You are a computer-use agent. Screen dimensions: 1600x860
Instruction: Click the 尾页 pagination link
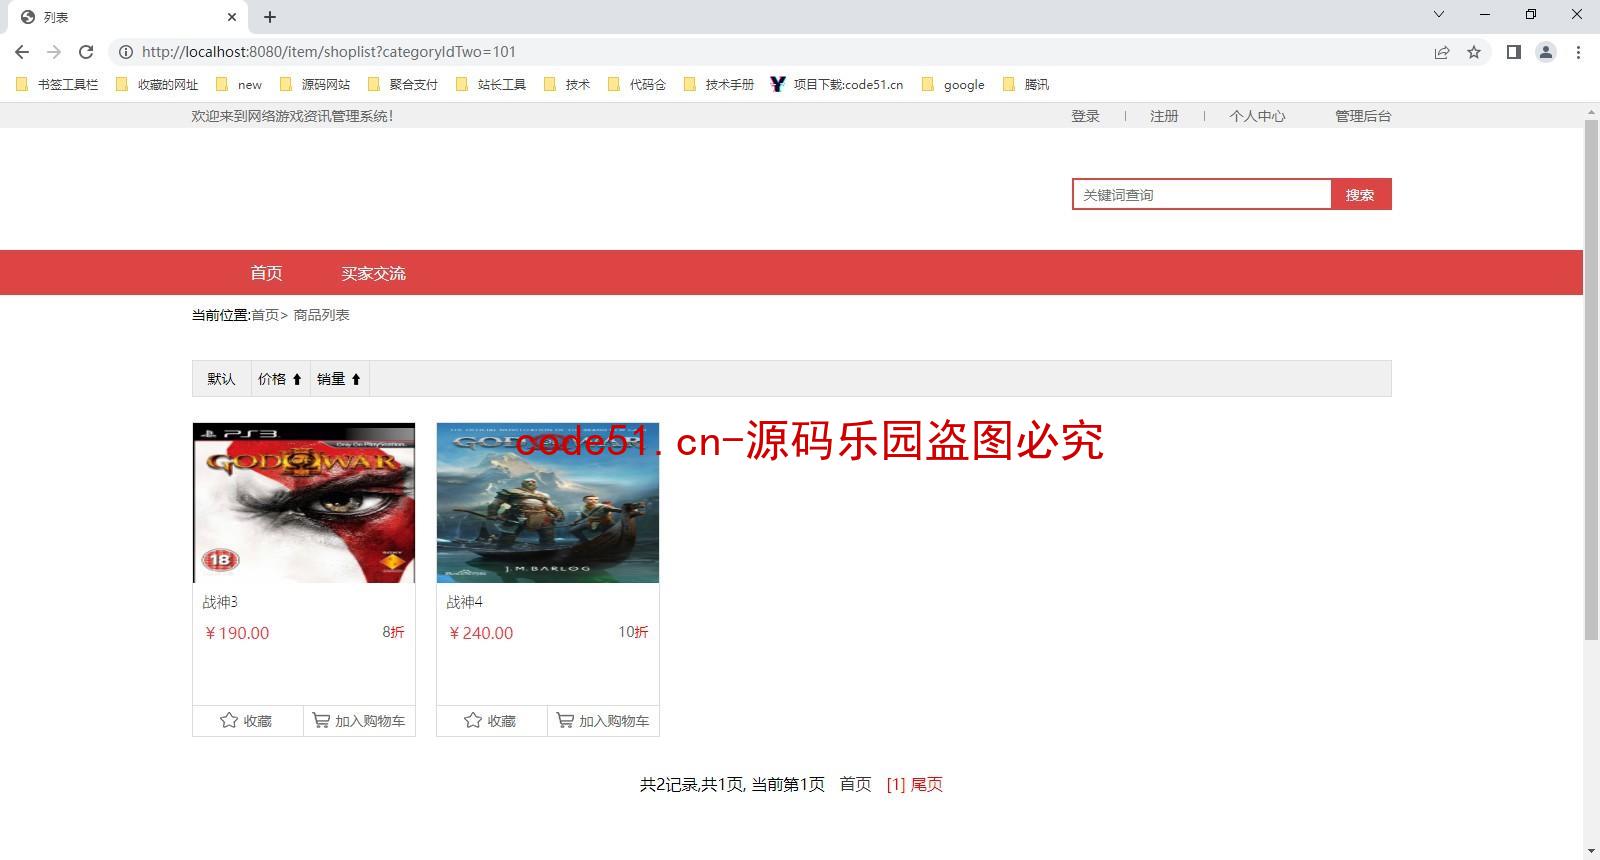point(927,785)
